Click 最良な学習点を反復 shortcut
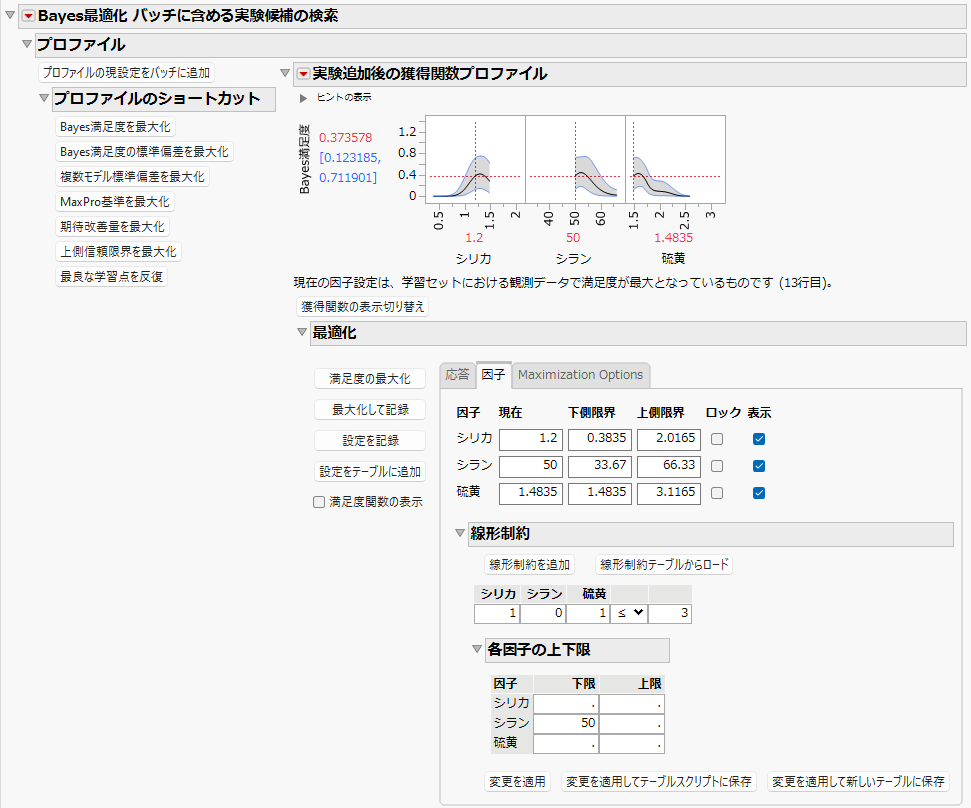971x808 pixels. click(111, 277)
